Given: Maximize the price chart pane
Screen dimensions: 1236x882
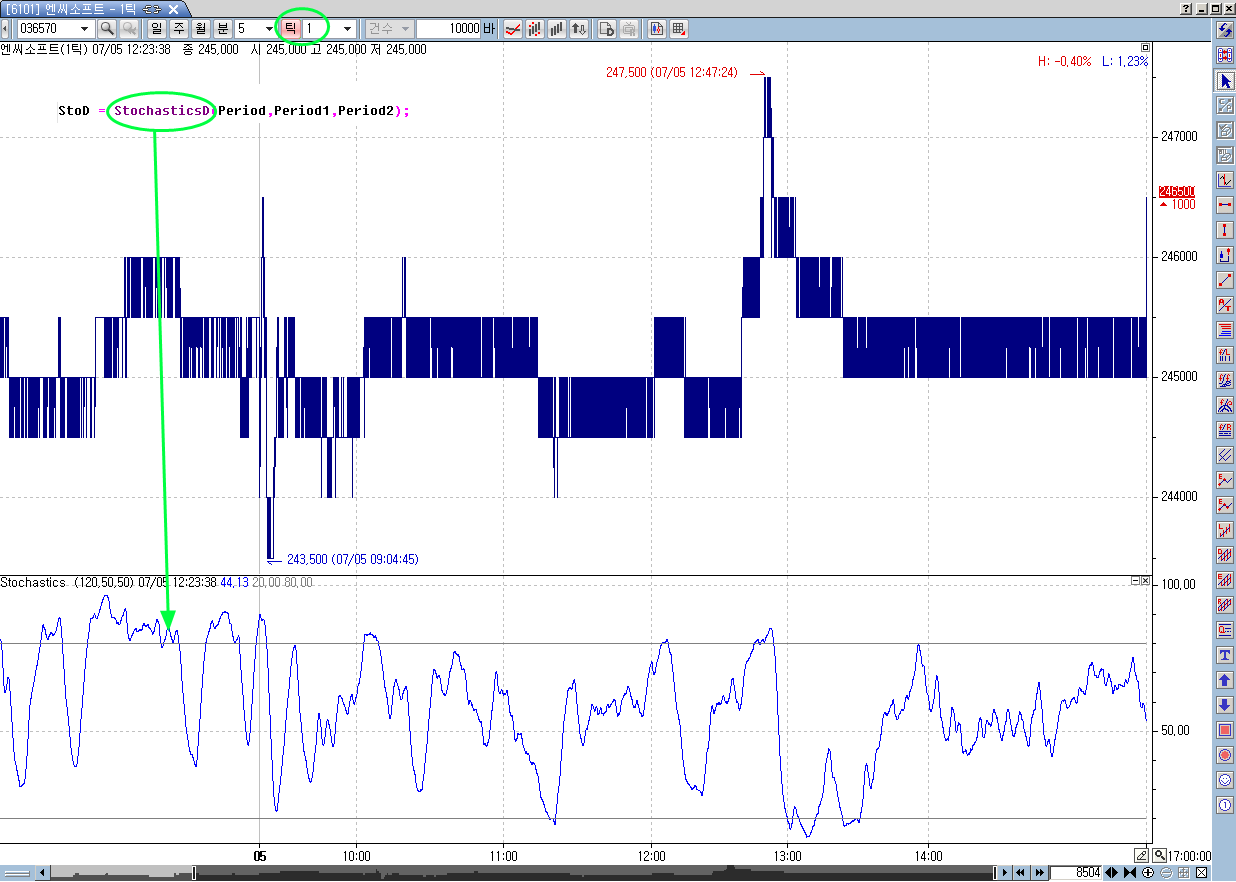Looking at the screenshot, I should point(1146,47).
